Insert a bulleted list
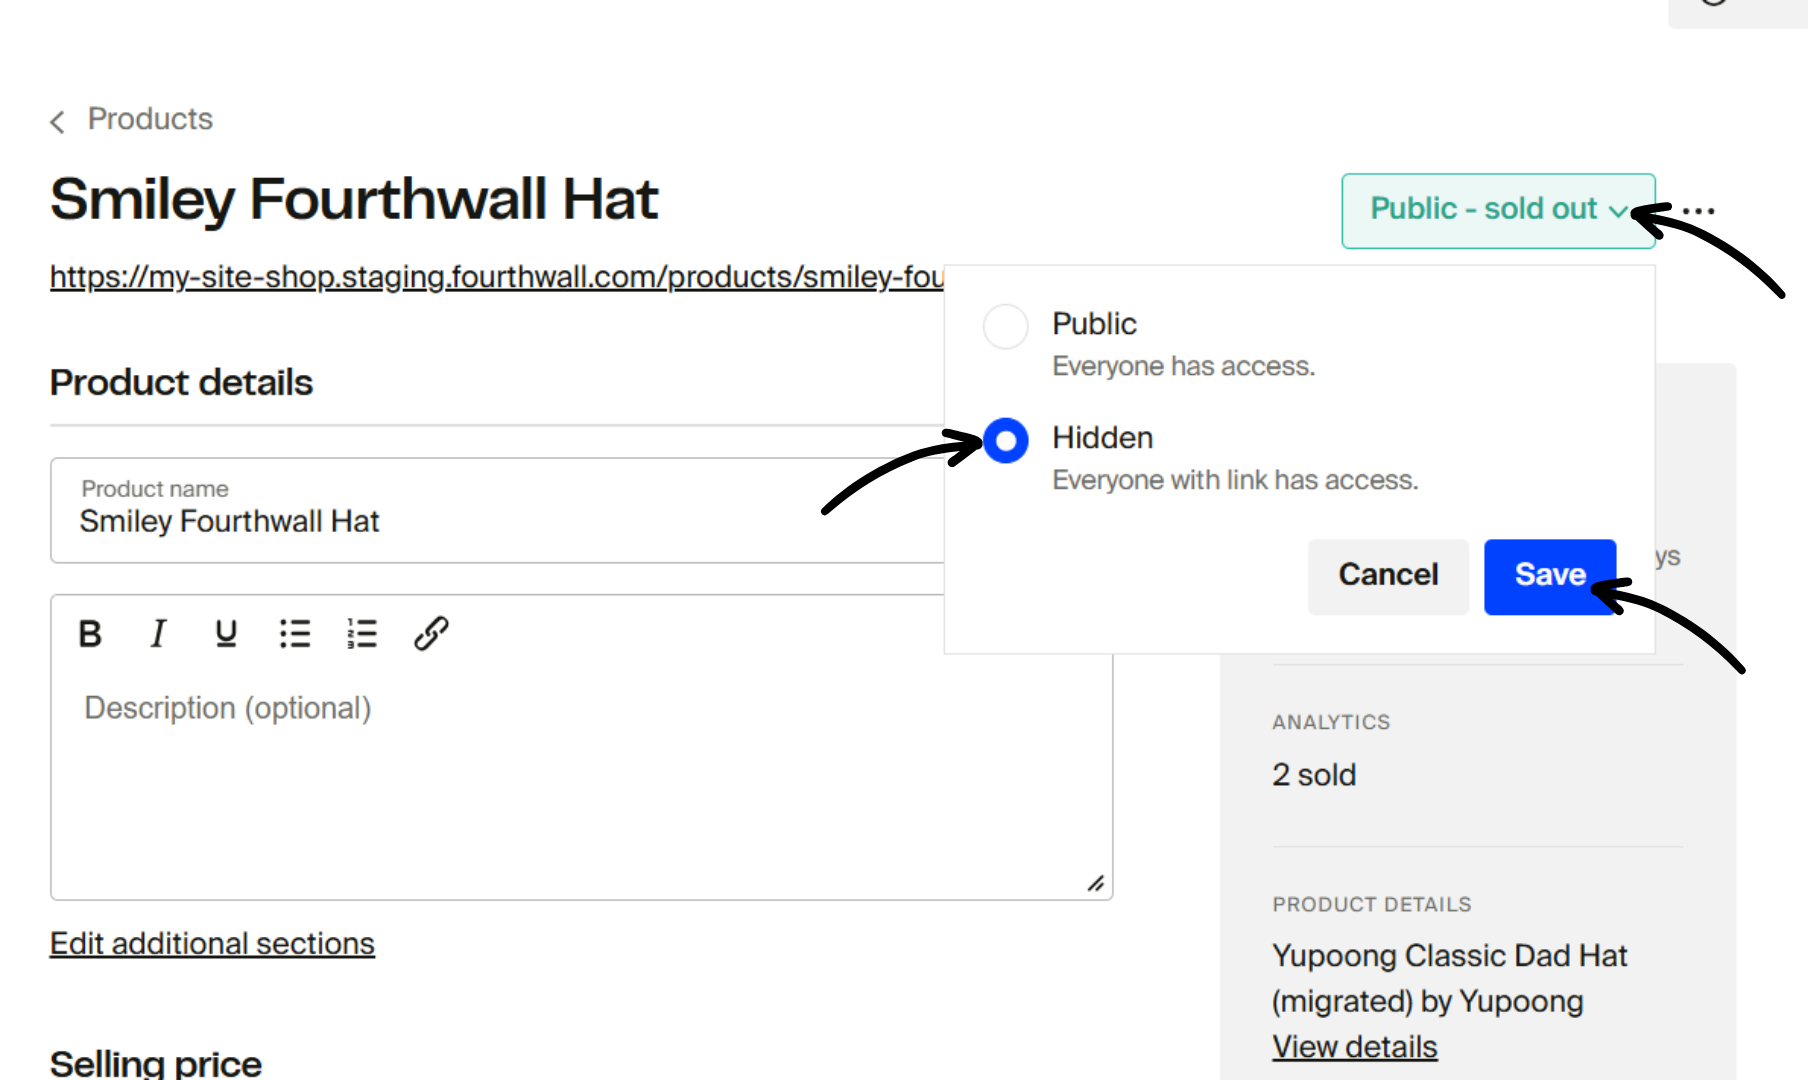The image size is (1808, 1080). point(295,633)
